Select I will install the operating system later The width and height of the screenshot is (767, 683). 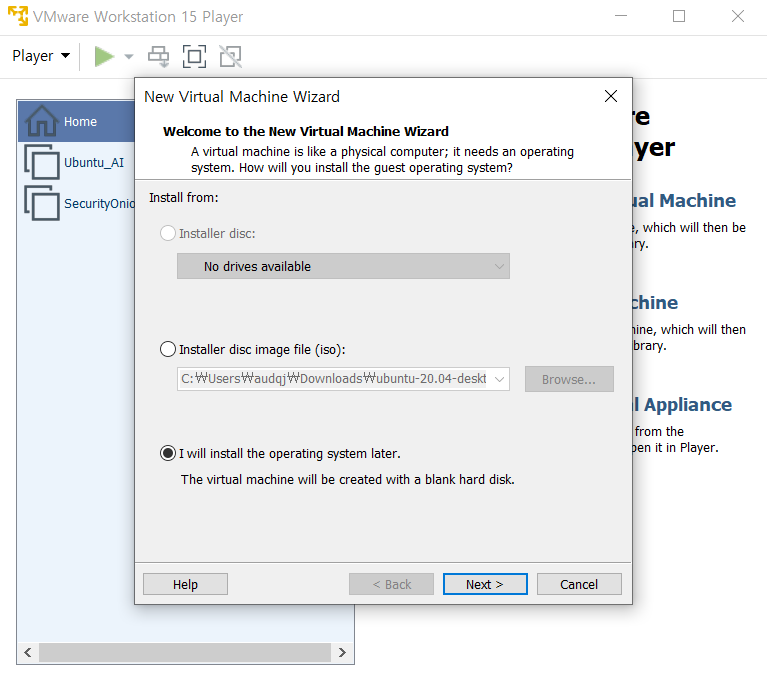click(x=168, y=454)
